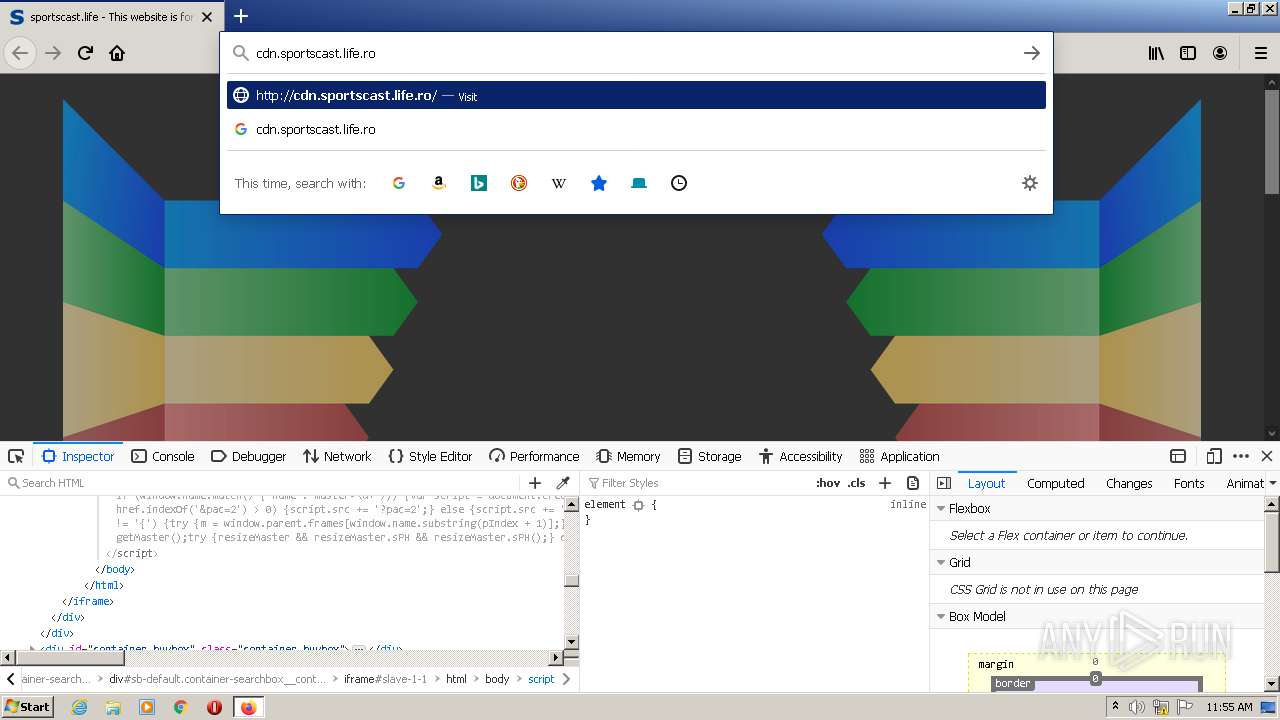Open the Firefox home page
Viewport: 1280px width, 720px height.
(x=117, y=53)
